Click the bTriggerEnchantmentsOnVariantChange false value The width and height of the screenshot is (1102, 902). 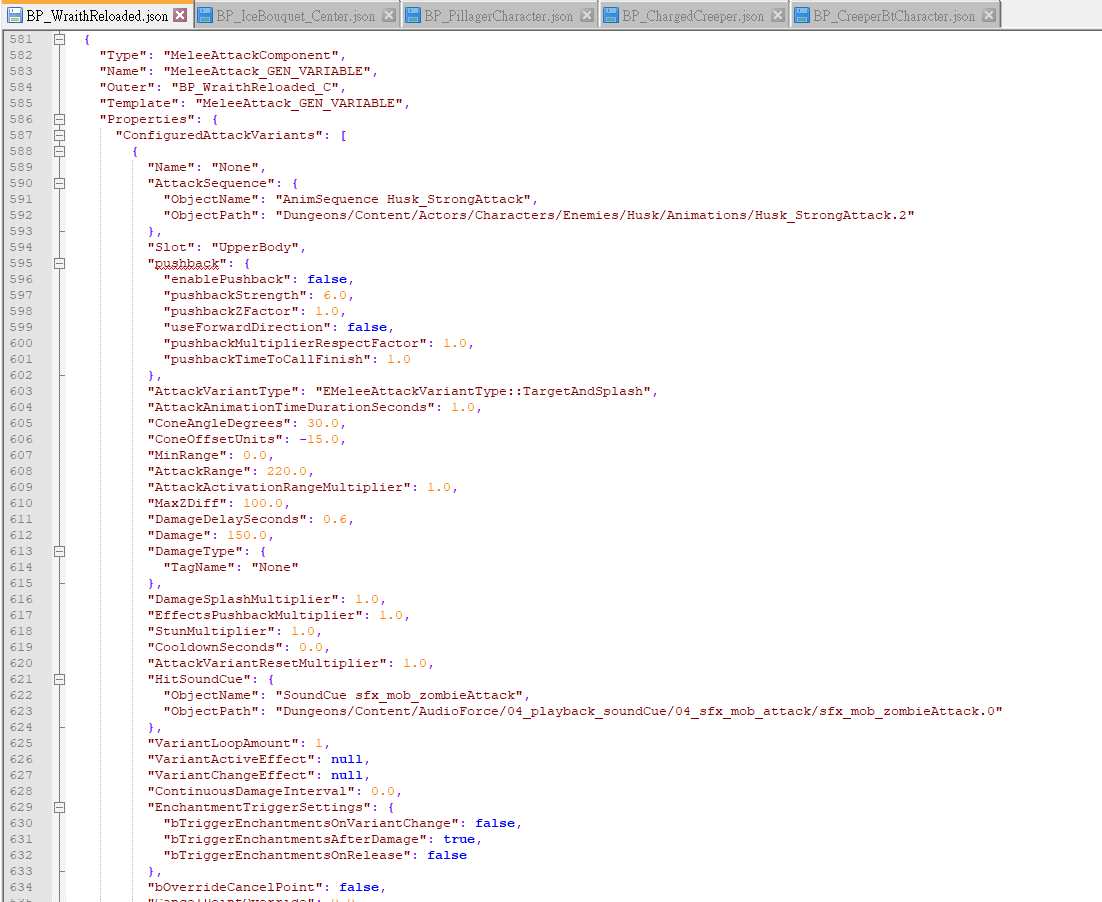(495, 823)
